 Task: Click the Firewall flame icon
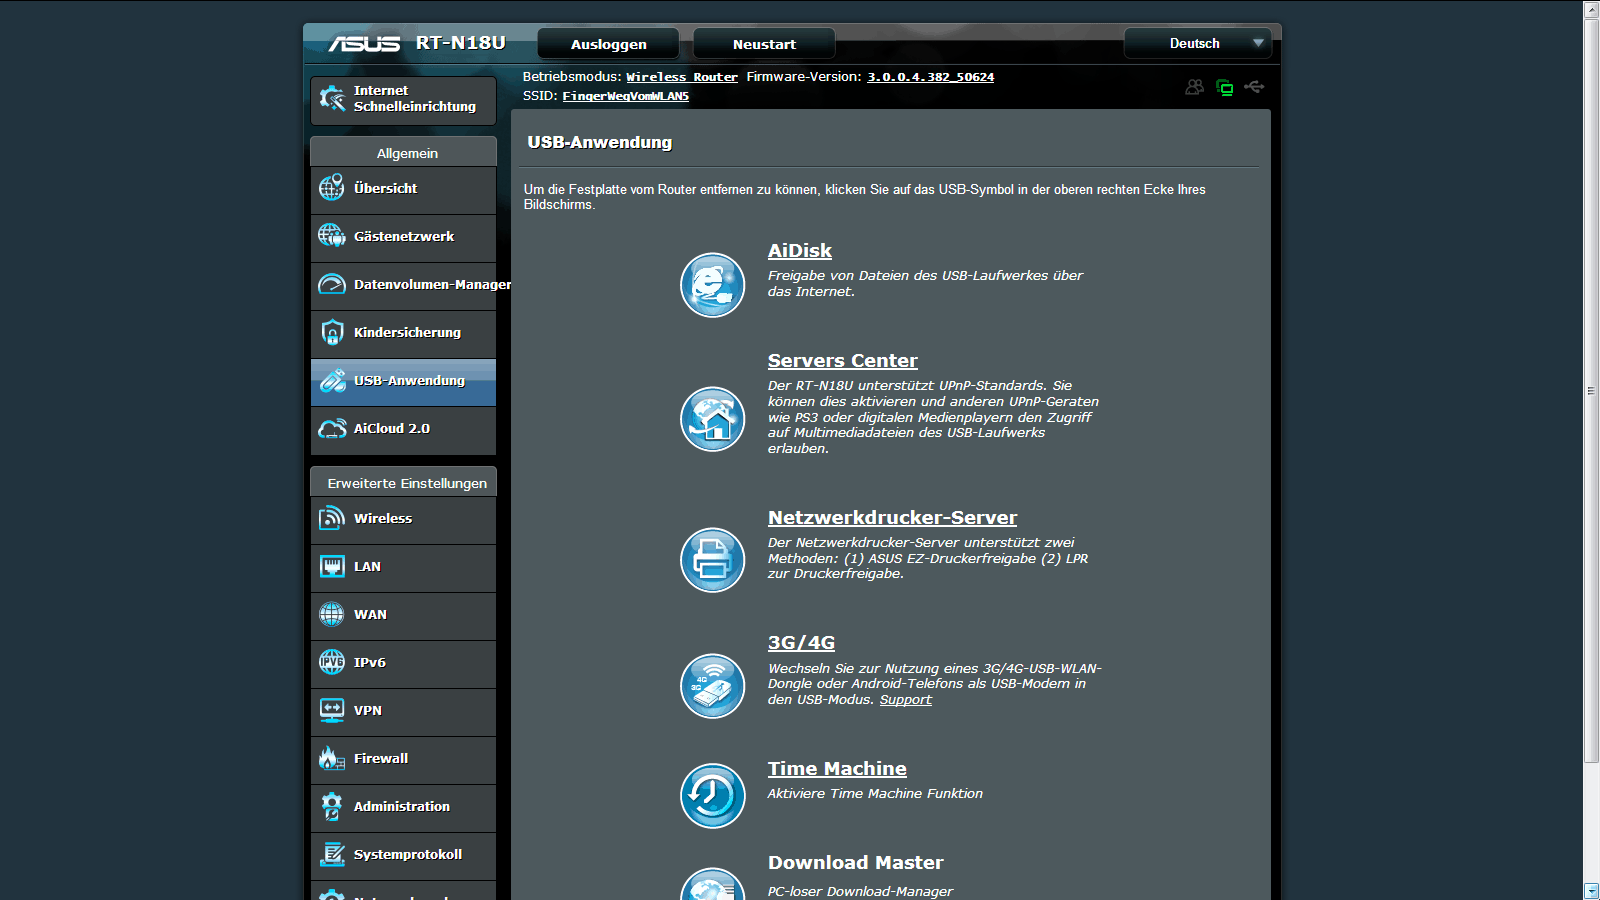pos(332,758)
